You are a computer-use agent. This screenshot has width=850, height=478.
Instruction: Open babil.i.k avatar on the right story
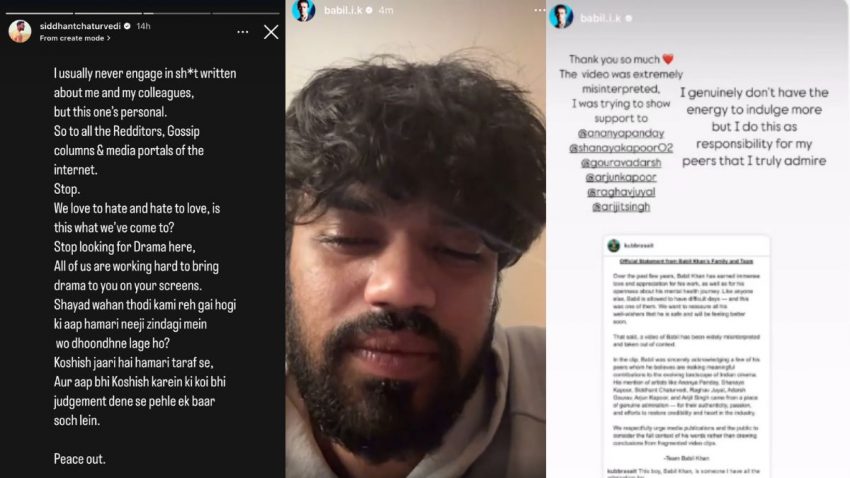[x=561, y=17]
